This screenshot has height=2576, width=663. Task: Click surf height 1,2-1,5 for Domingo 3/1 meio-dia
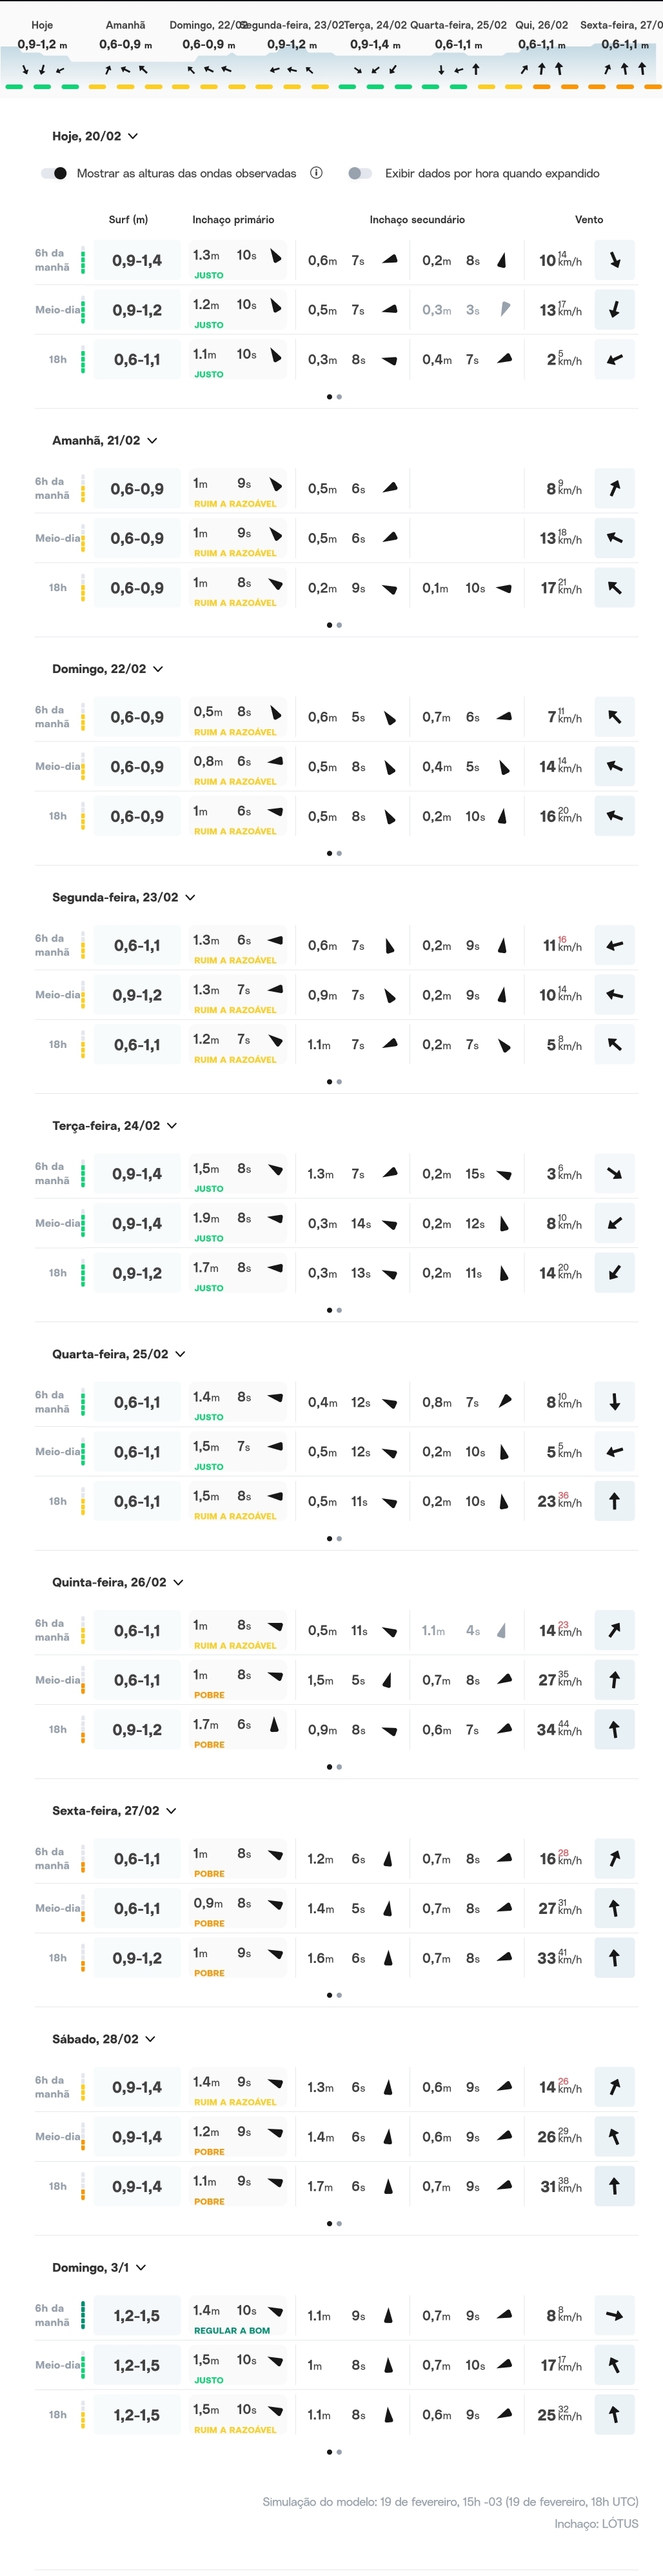click(137, 2365)
